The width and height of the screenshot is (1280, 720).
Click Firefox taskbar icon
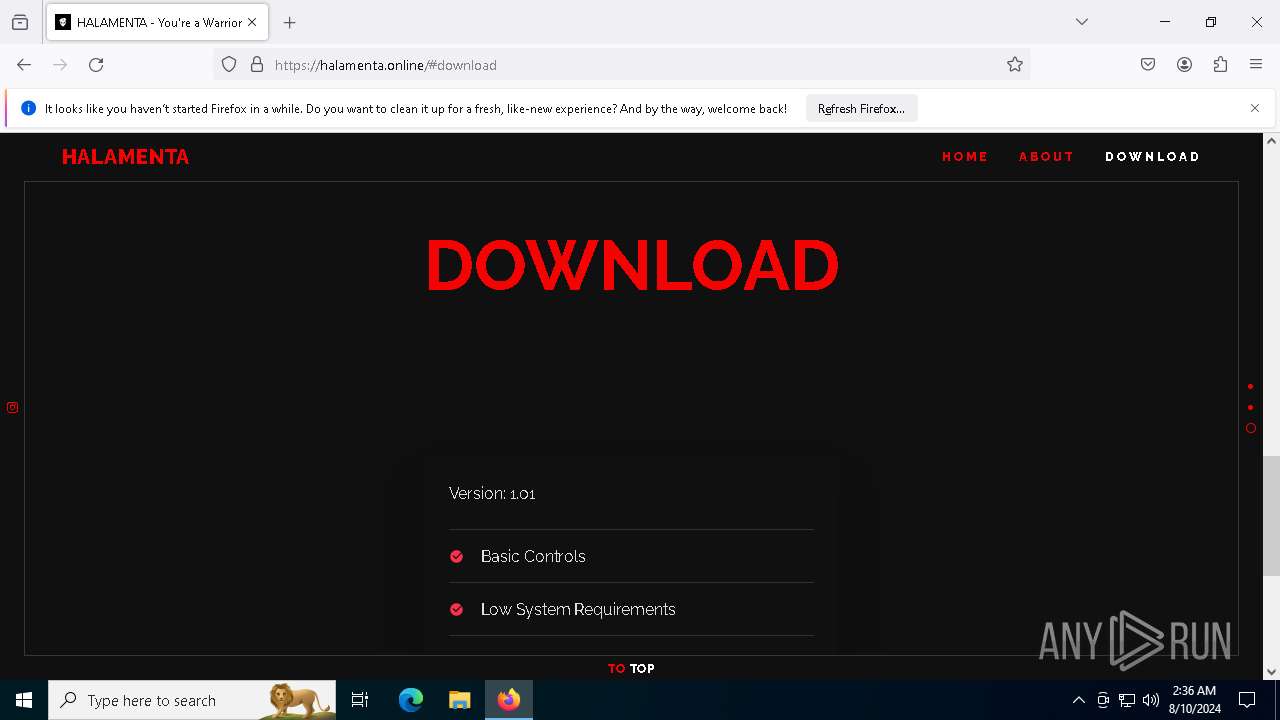coord(509,700)
